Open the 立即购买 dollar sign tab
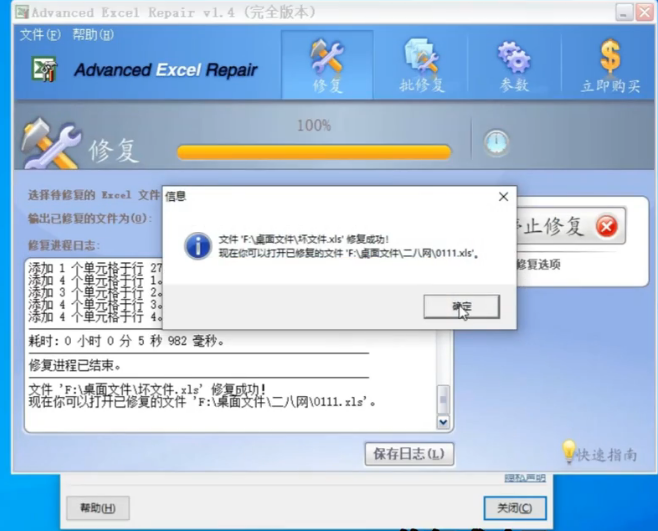Viewport: 658px width, 531px height. [610, 65]
